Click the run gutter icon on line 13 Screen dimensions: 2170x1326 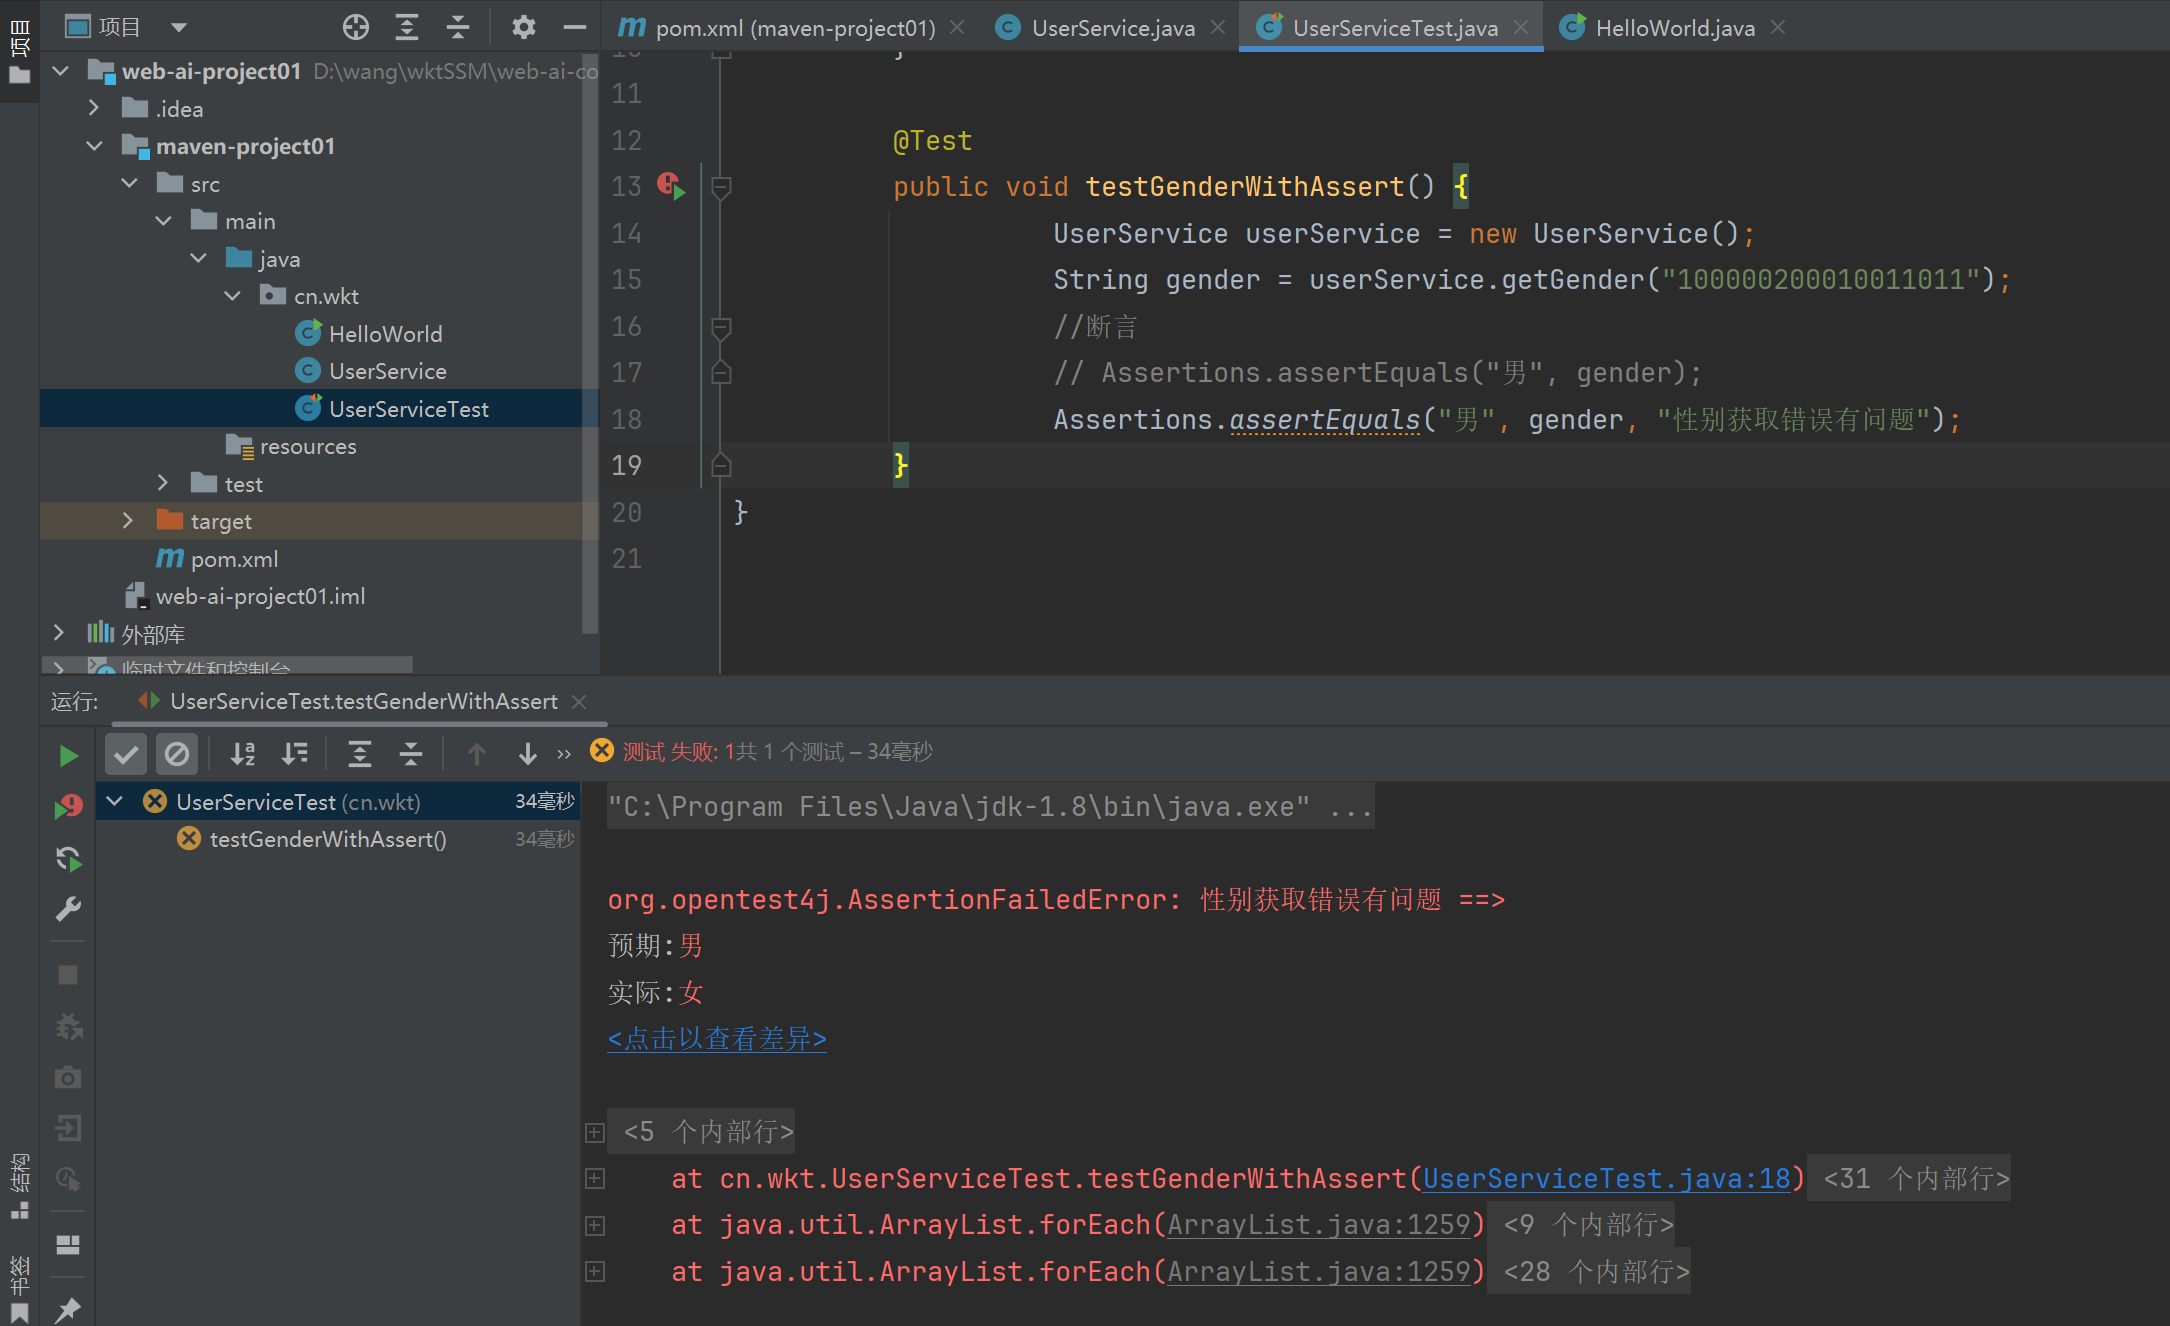[672, 186]
